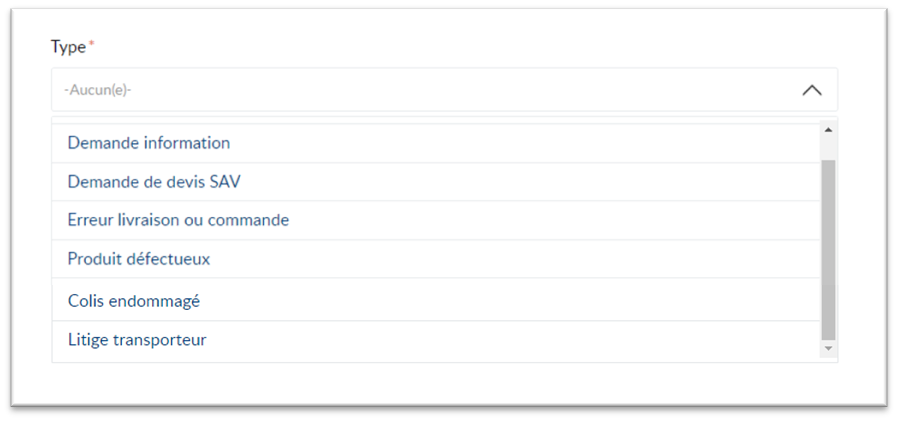Click empty row area right of Litige transporteur
The height and width of the screenshot is (421, 898).
click(x=513, y=340)
